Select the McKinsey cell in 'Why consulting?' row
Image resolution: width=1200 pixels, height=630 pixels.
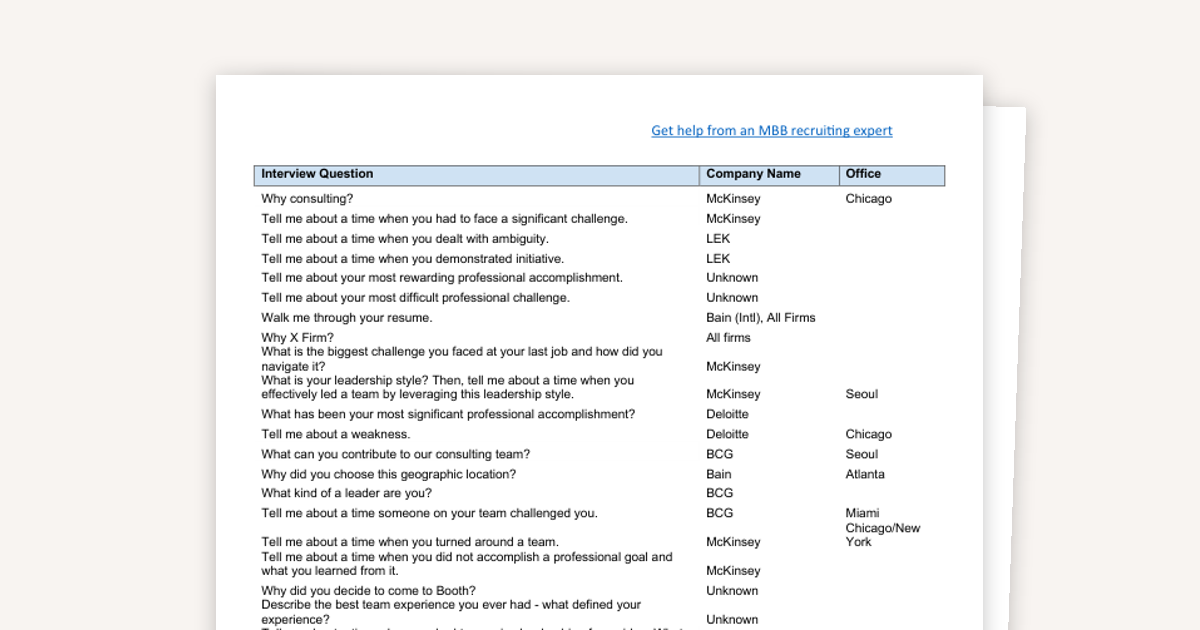[x=733, y=199]
